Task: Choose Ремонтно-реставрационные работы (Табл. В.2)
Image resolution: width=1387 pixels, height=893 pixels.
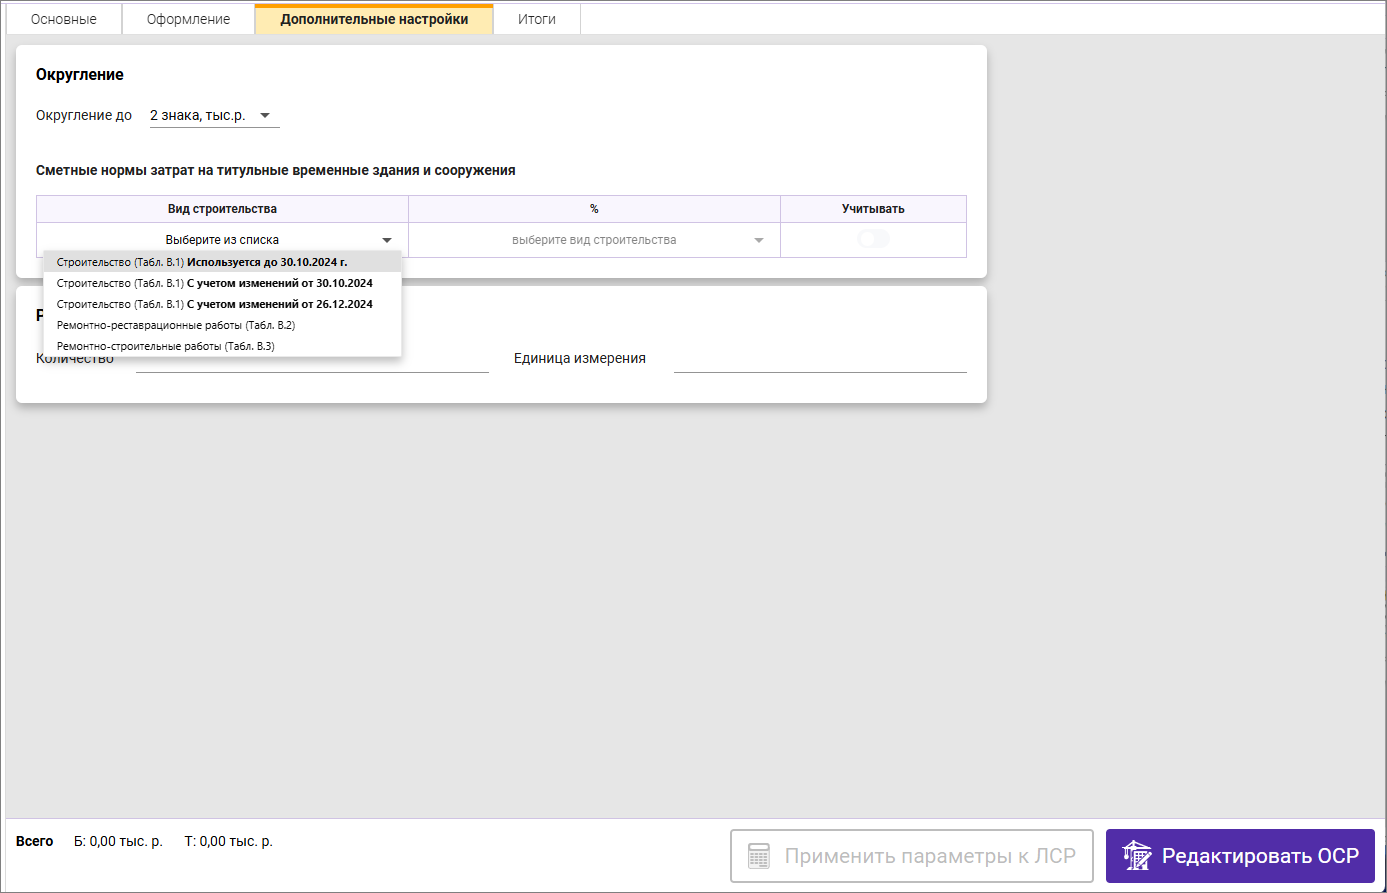Action: 176,325
